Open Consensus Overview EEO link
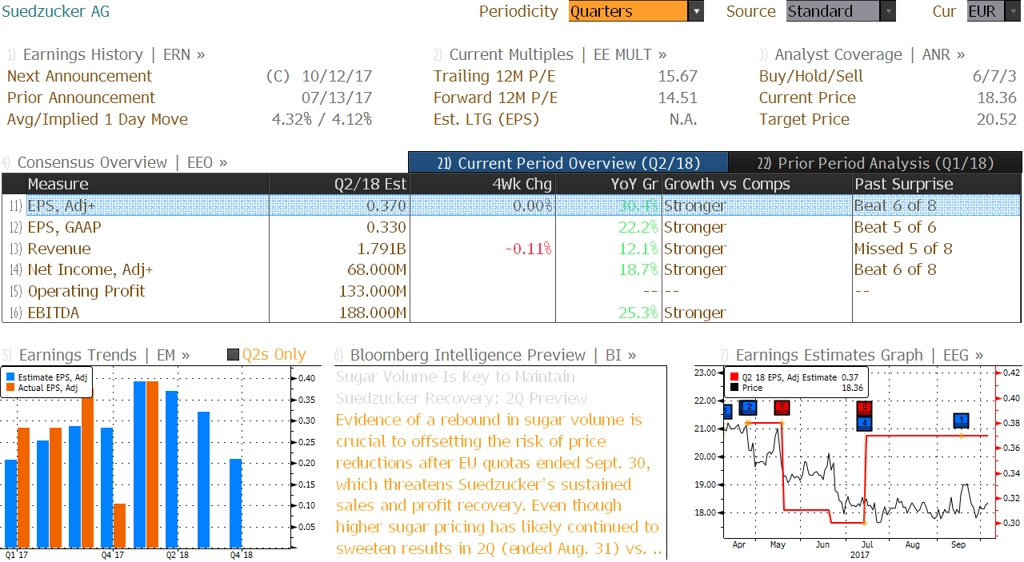This screenshot has width=1024, height=562. pyautogui.click(x=122, y=163)
